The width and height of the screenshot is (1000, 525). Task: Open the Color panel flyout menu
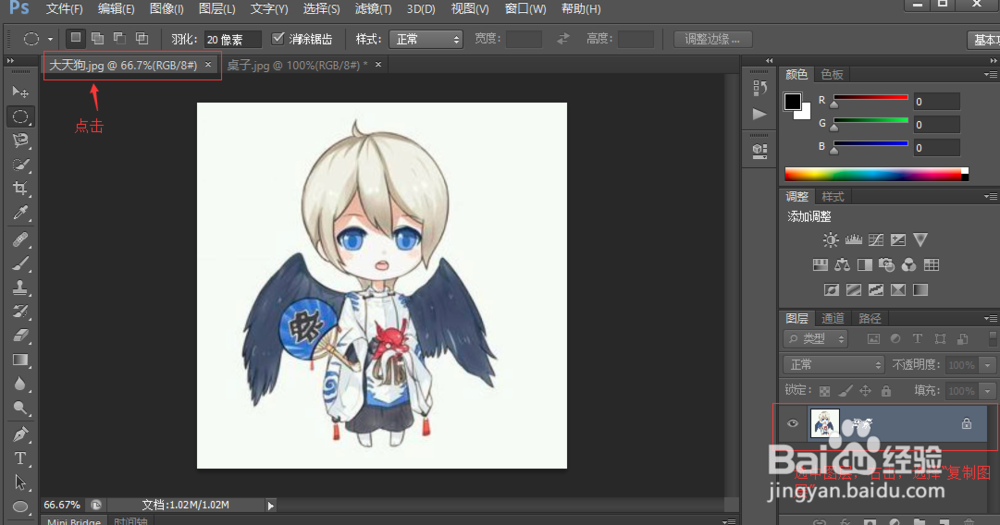pyautogui.click(x=990, y=75)
